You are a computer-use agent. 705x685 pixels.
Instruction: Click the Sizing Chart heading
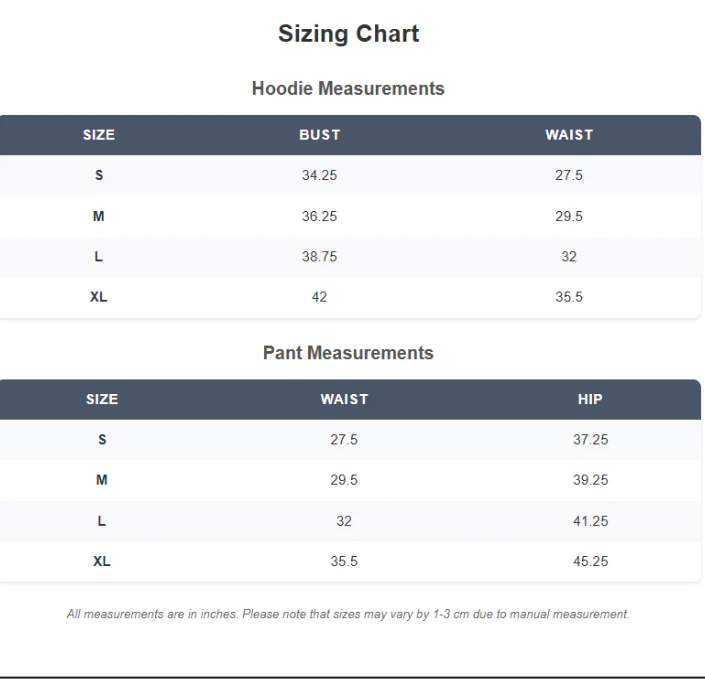tap(348, 34)
